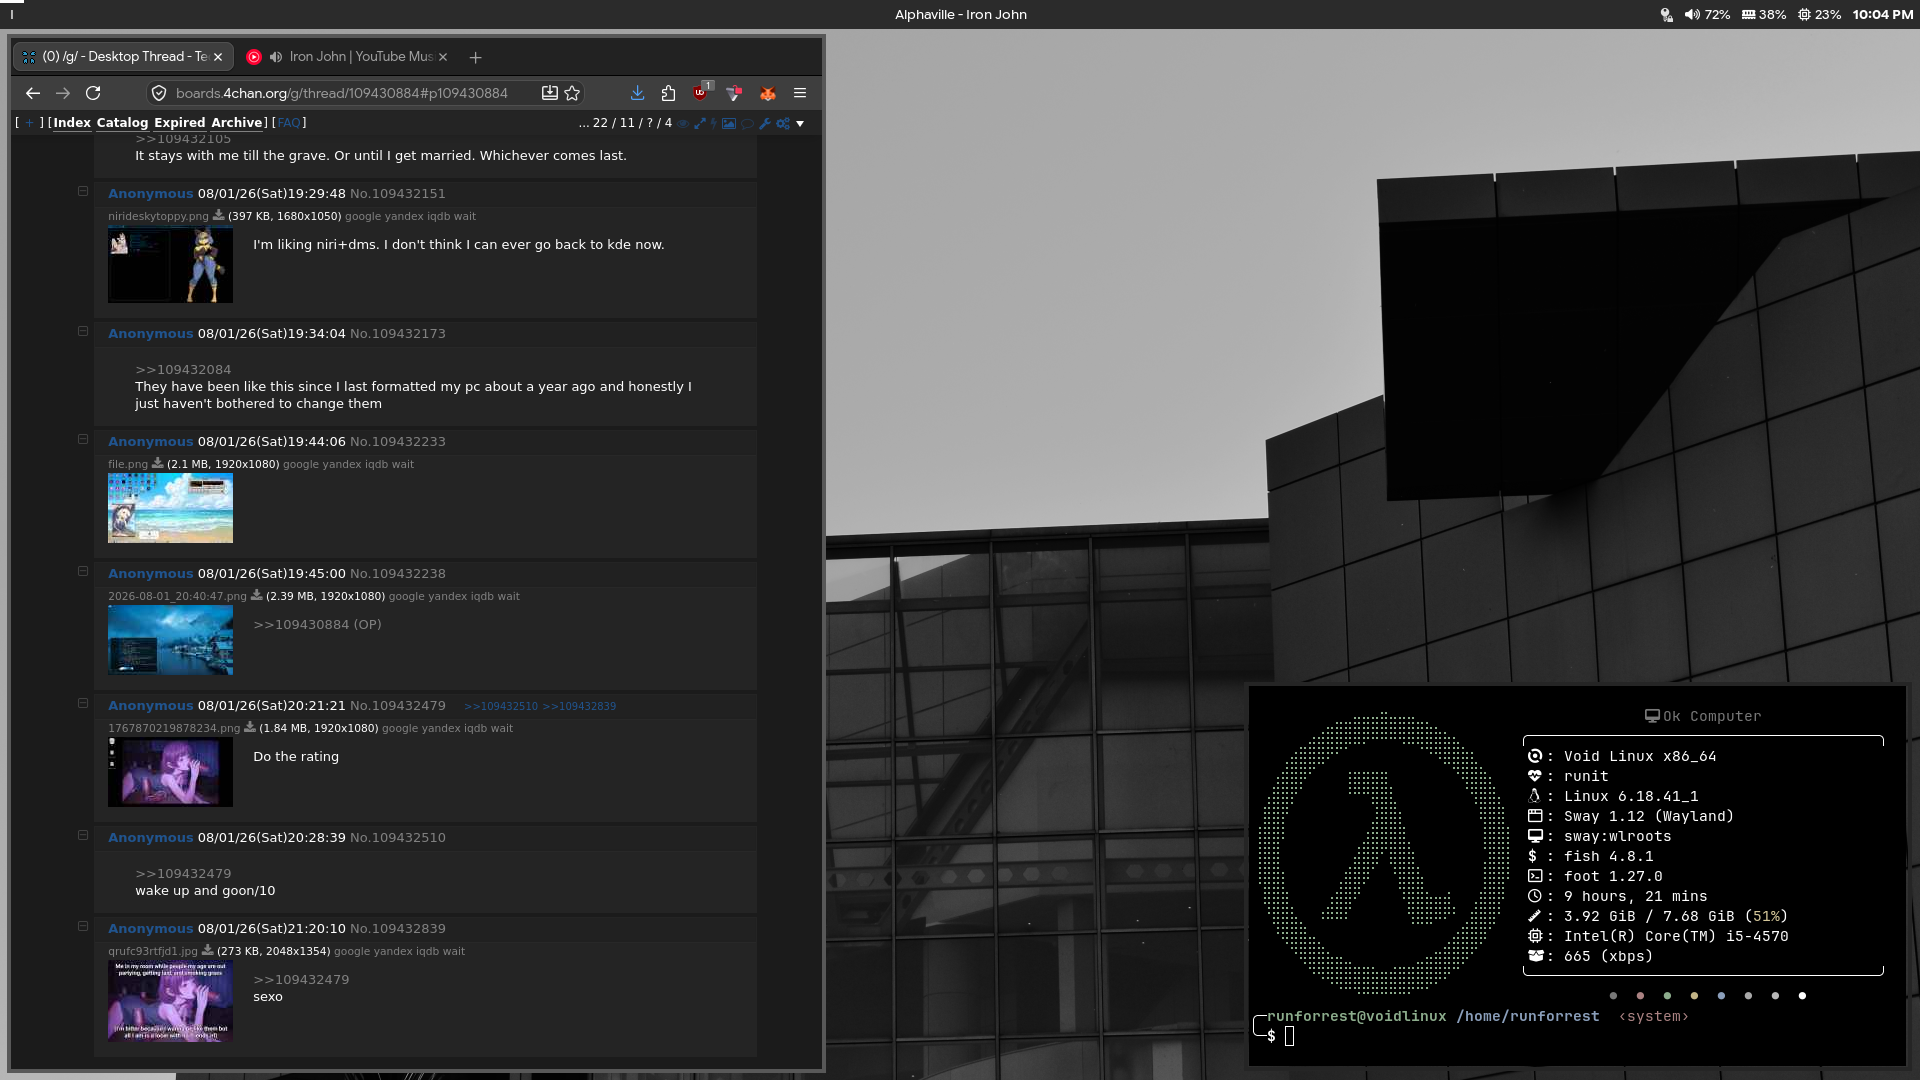1920x1080 pixels.
Task: Open the quick reply speech bubble icon
Action: pos(747,124)
